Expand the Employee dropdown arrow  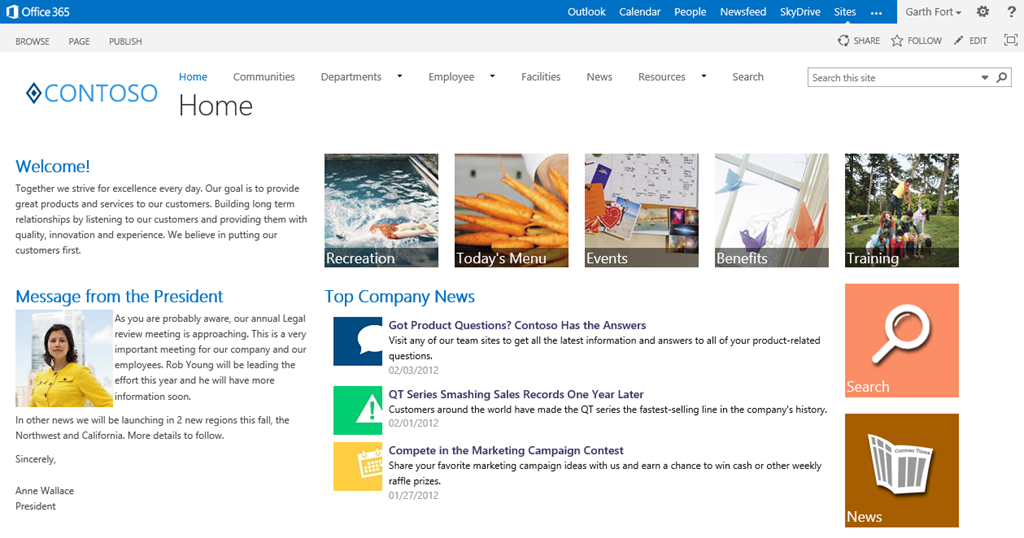pyautogui.click(x=492, y=76)
